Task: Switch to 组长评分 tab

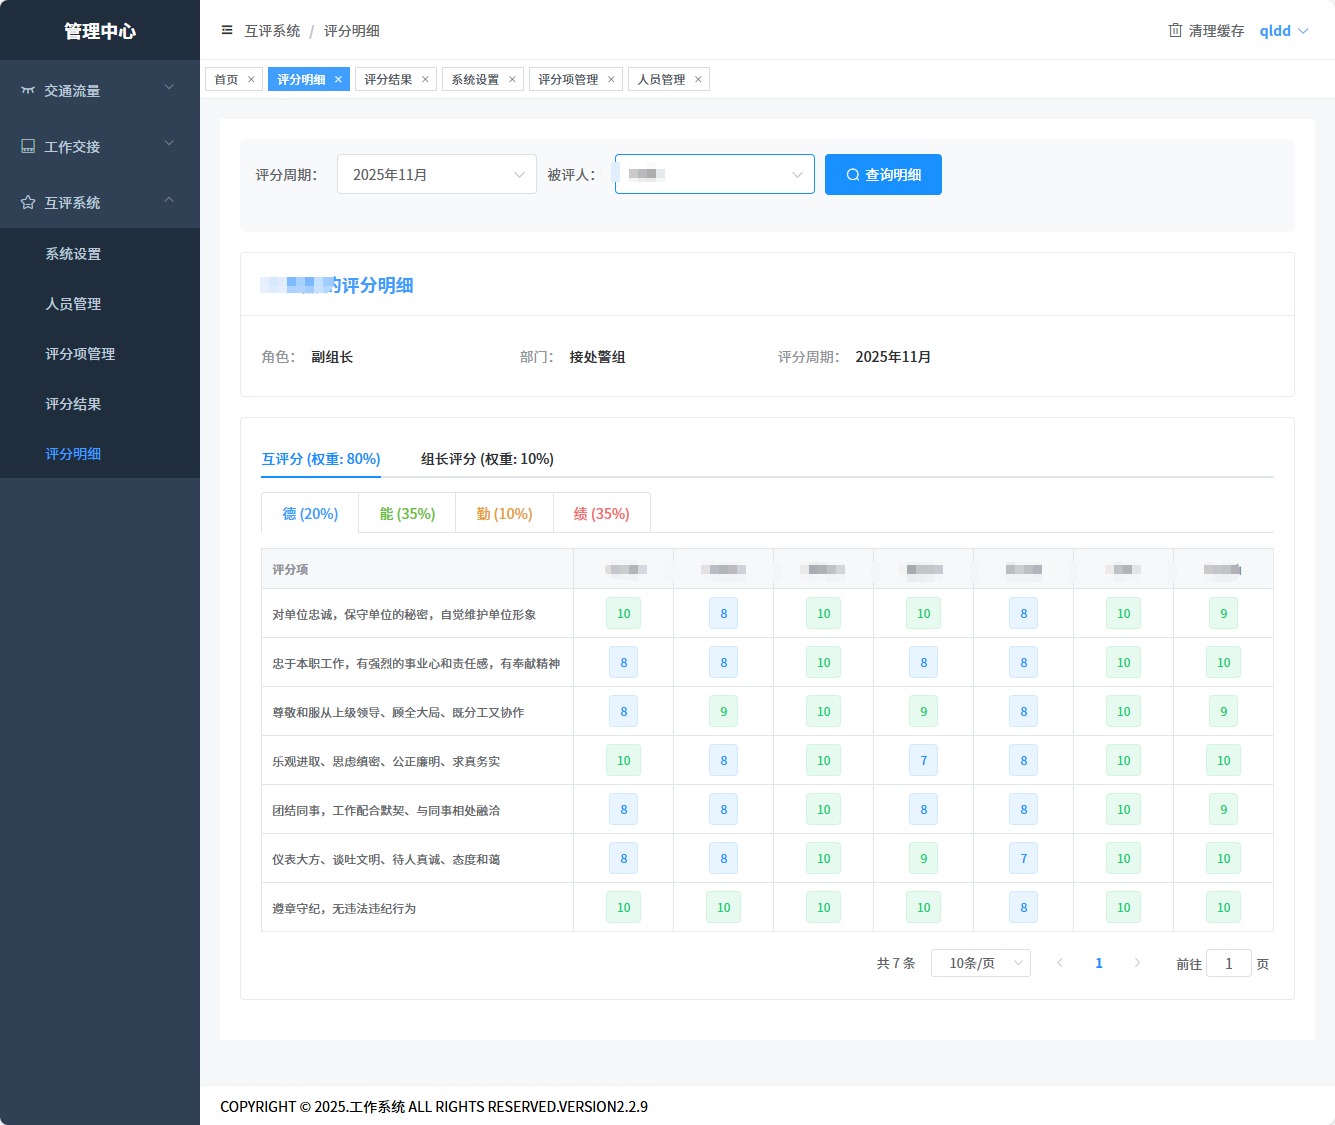Action: [x=487, y=459]
